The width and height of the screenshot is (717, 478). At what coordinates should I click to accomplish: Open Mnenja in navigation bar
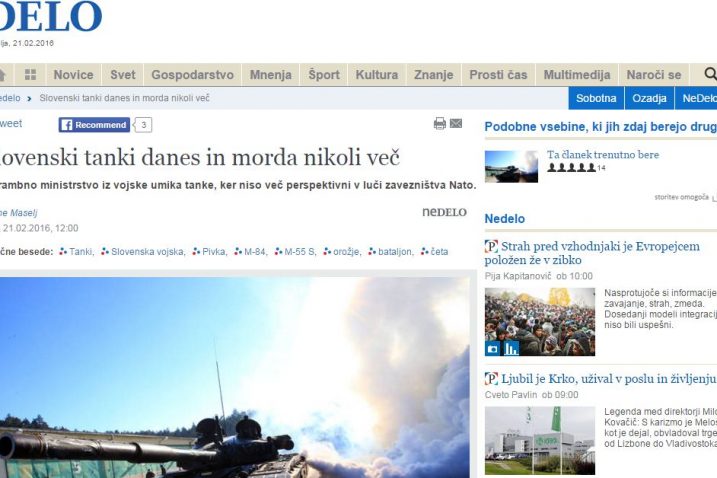point(271,75)
